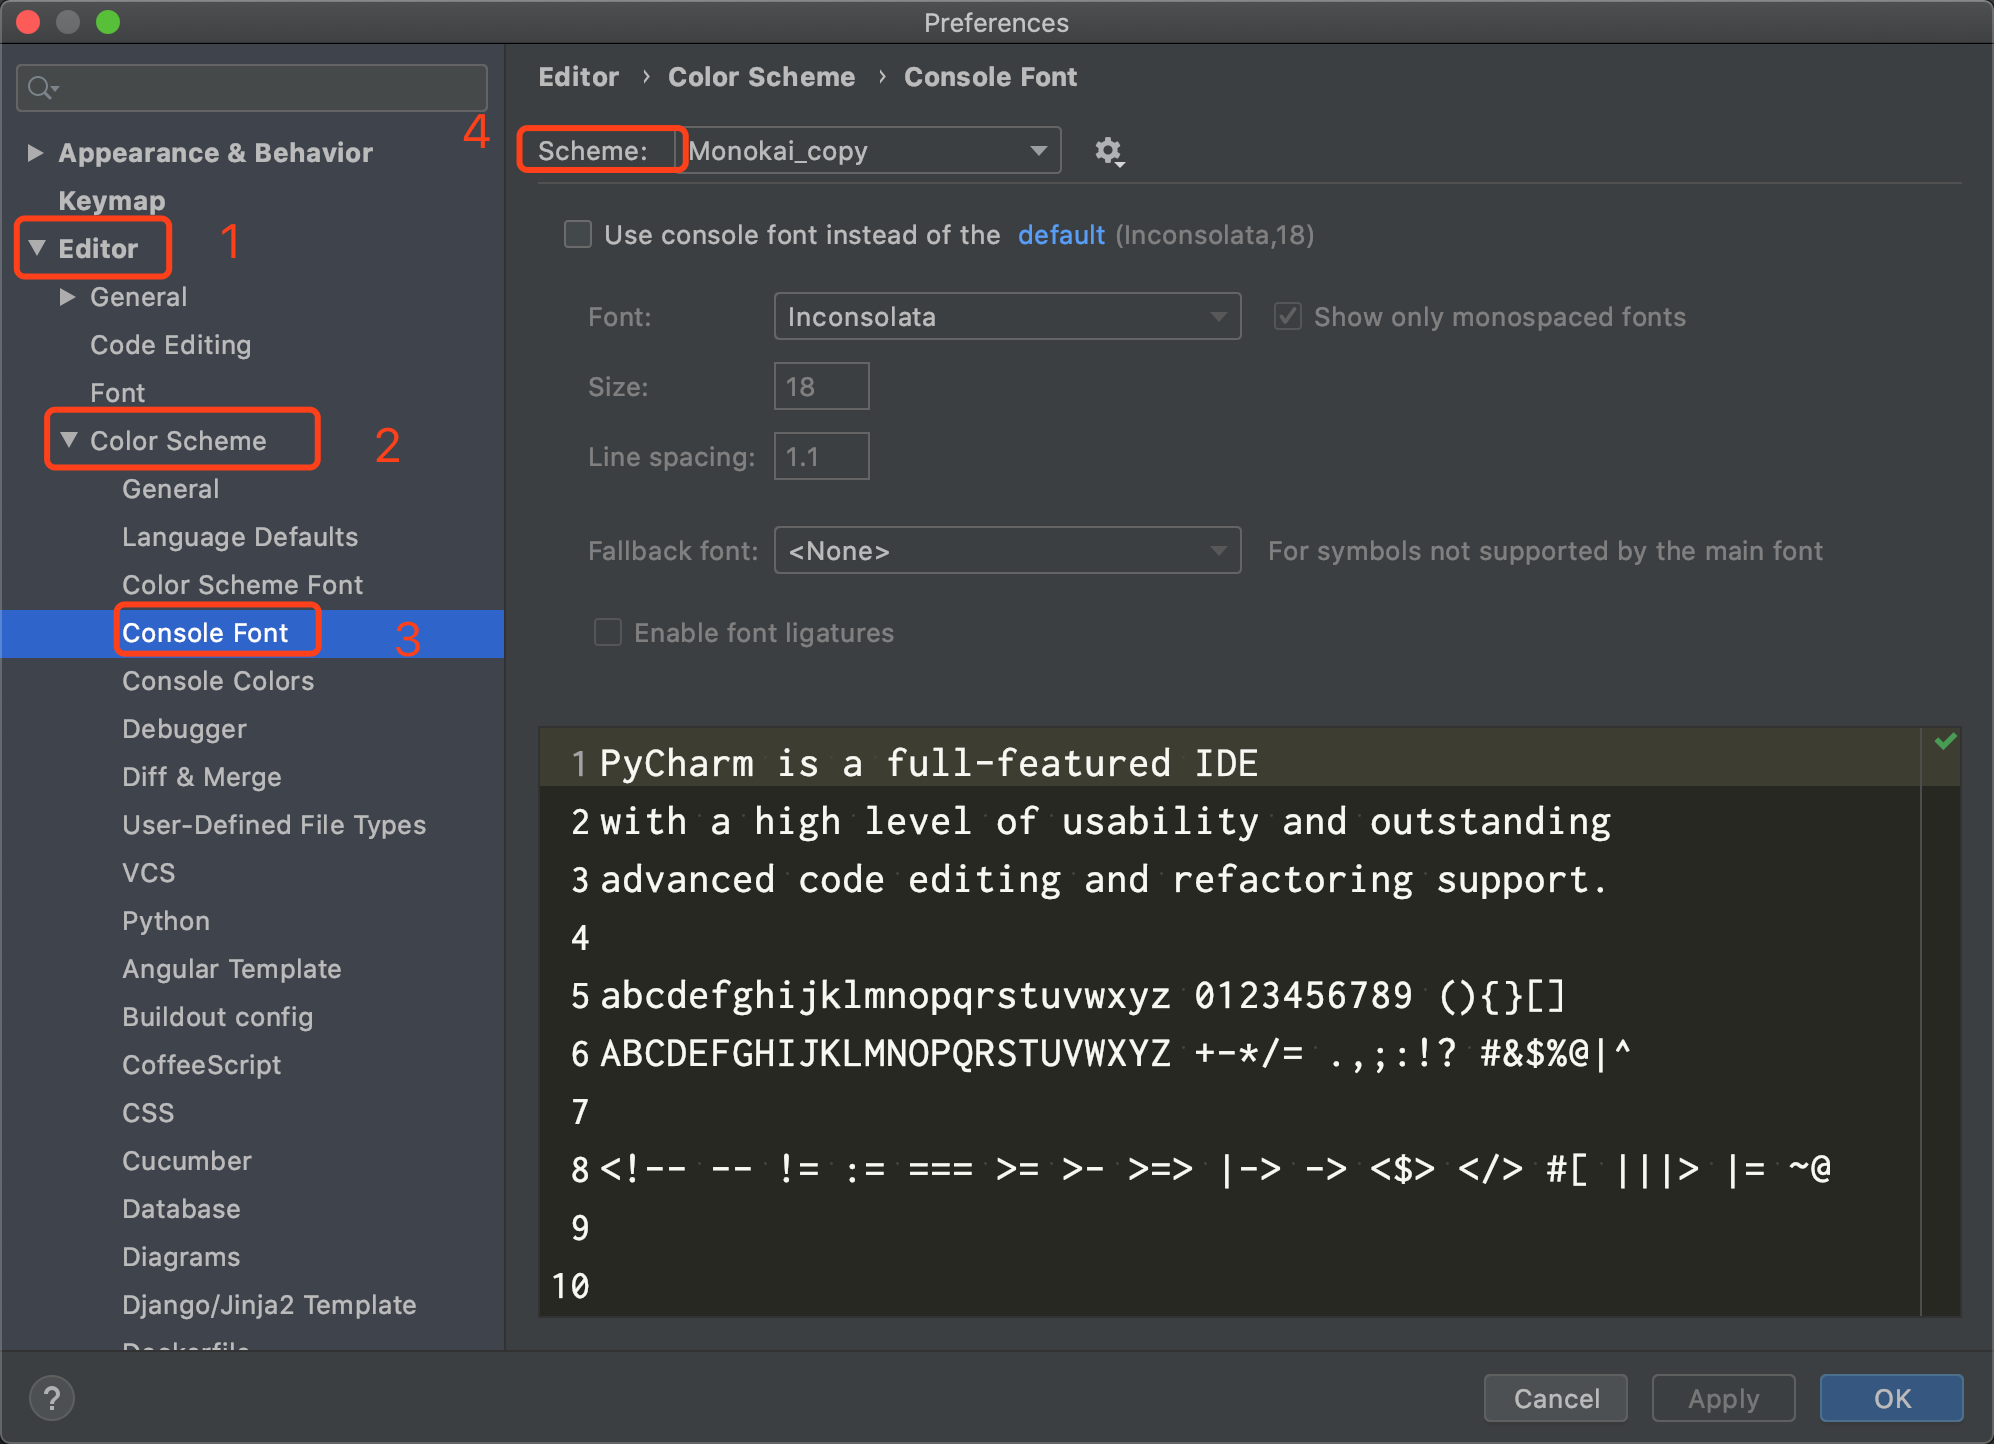
Task: Select Console Colors in the sidebar
Action: pyautogui.click(x=217, y=681)
